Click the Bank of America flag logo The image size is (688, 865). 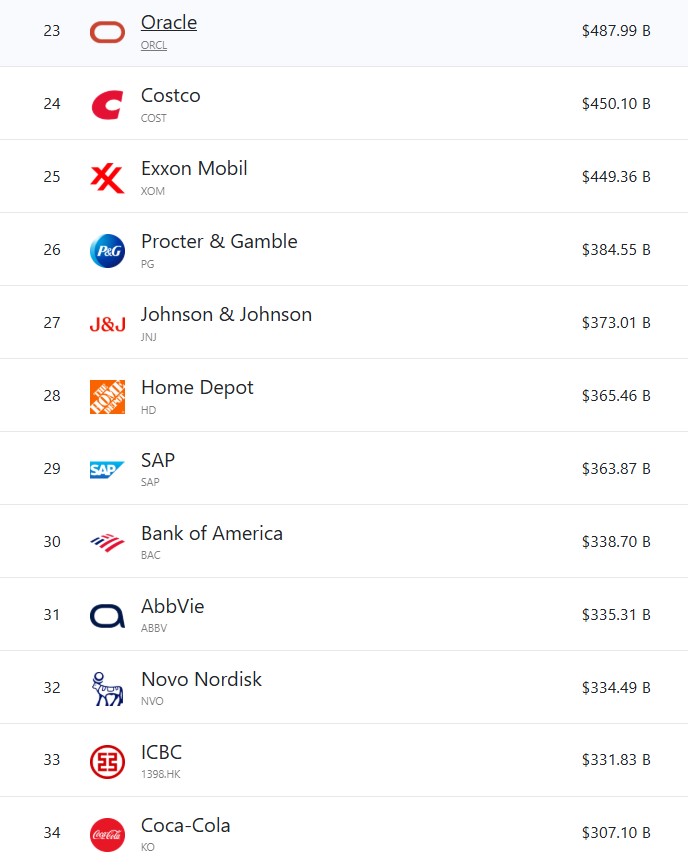click(107, 543)
